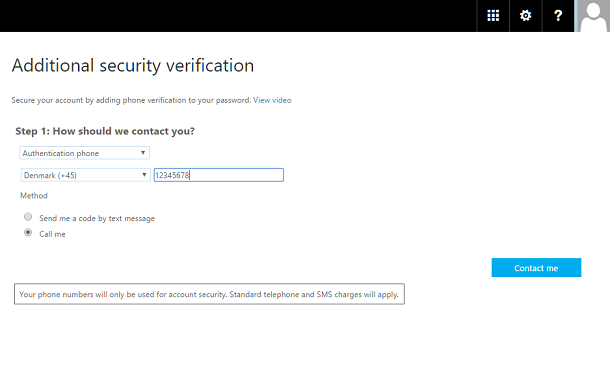
Task: Click the 'Secure your account' description text
Action: click(131, 100)
